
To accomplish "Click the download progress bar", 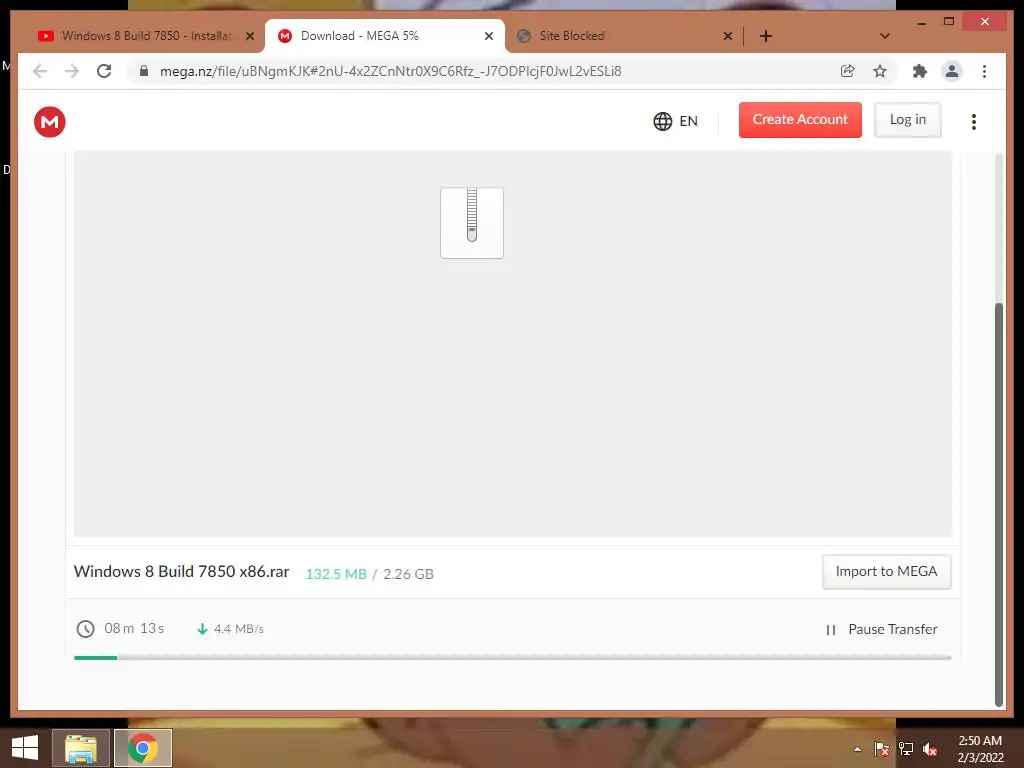I will coord(513,658).
